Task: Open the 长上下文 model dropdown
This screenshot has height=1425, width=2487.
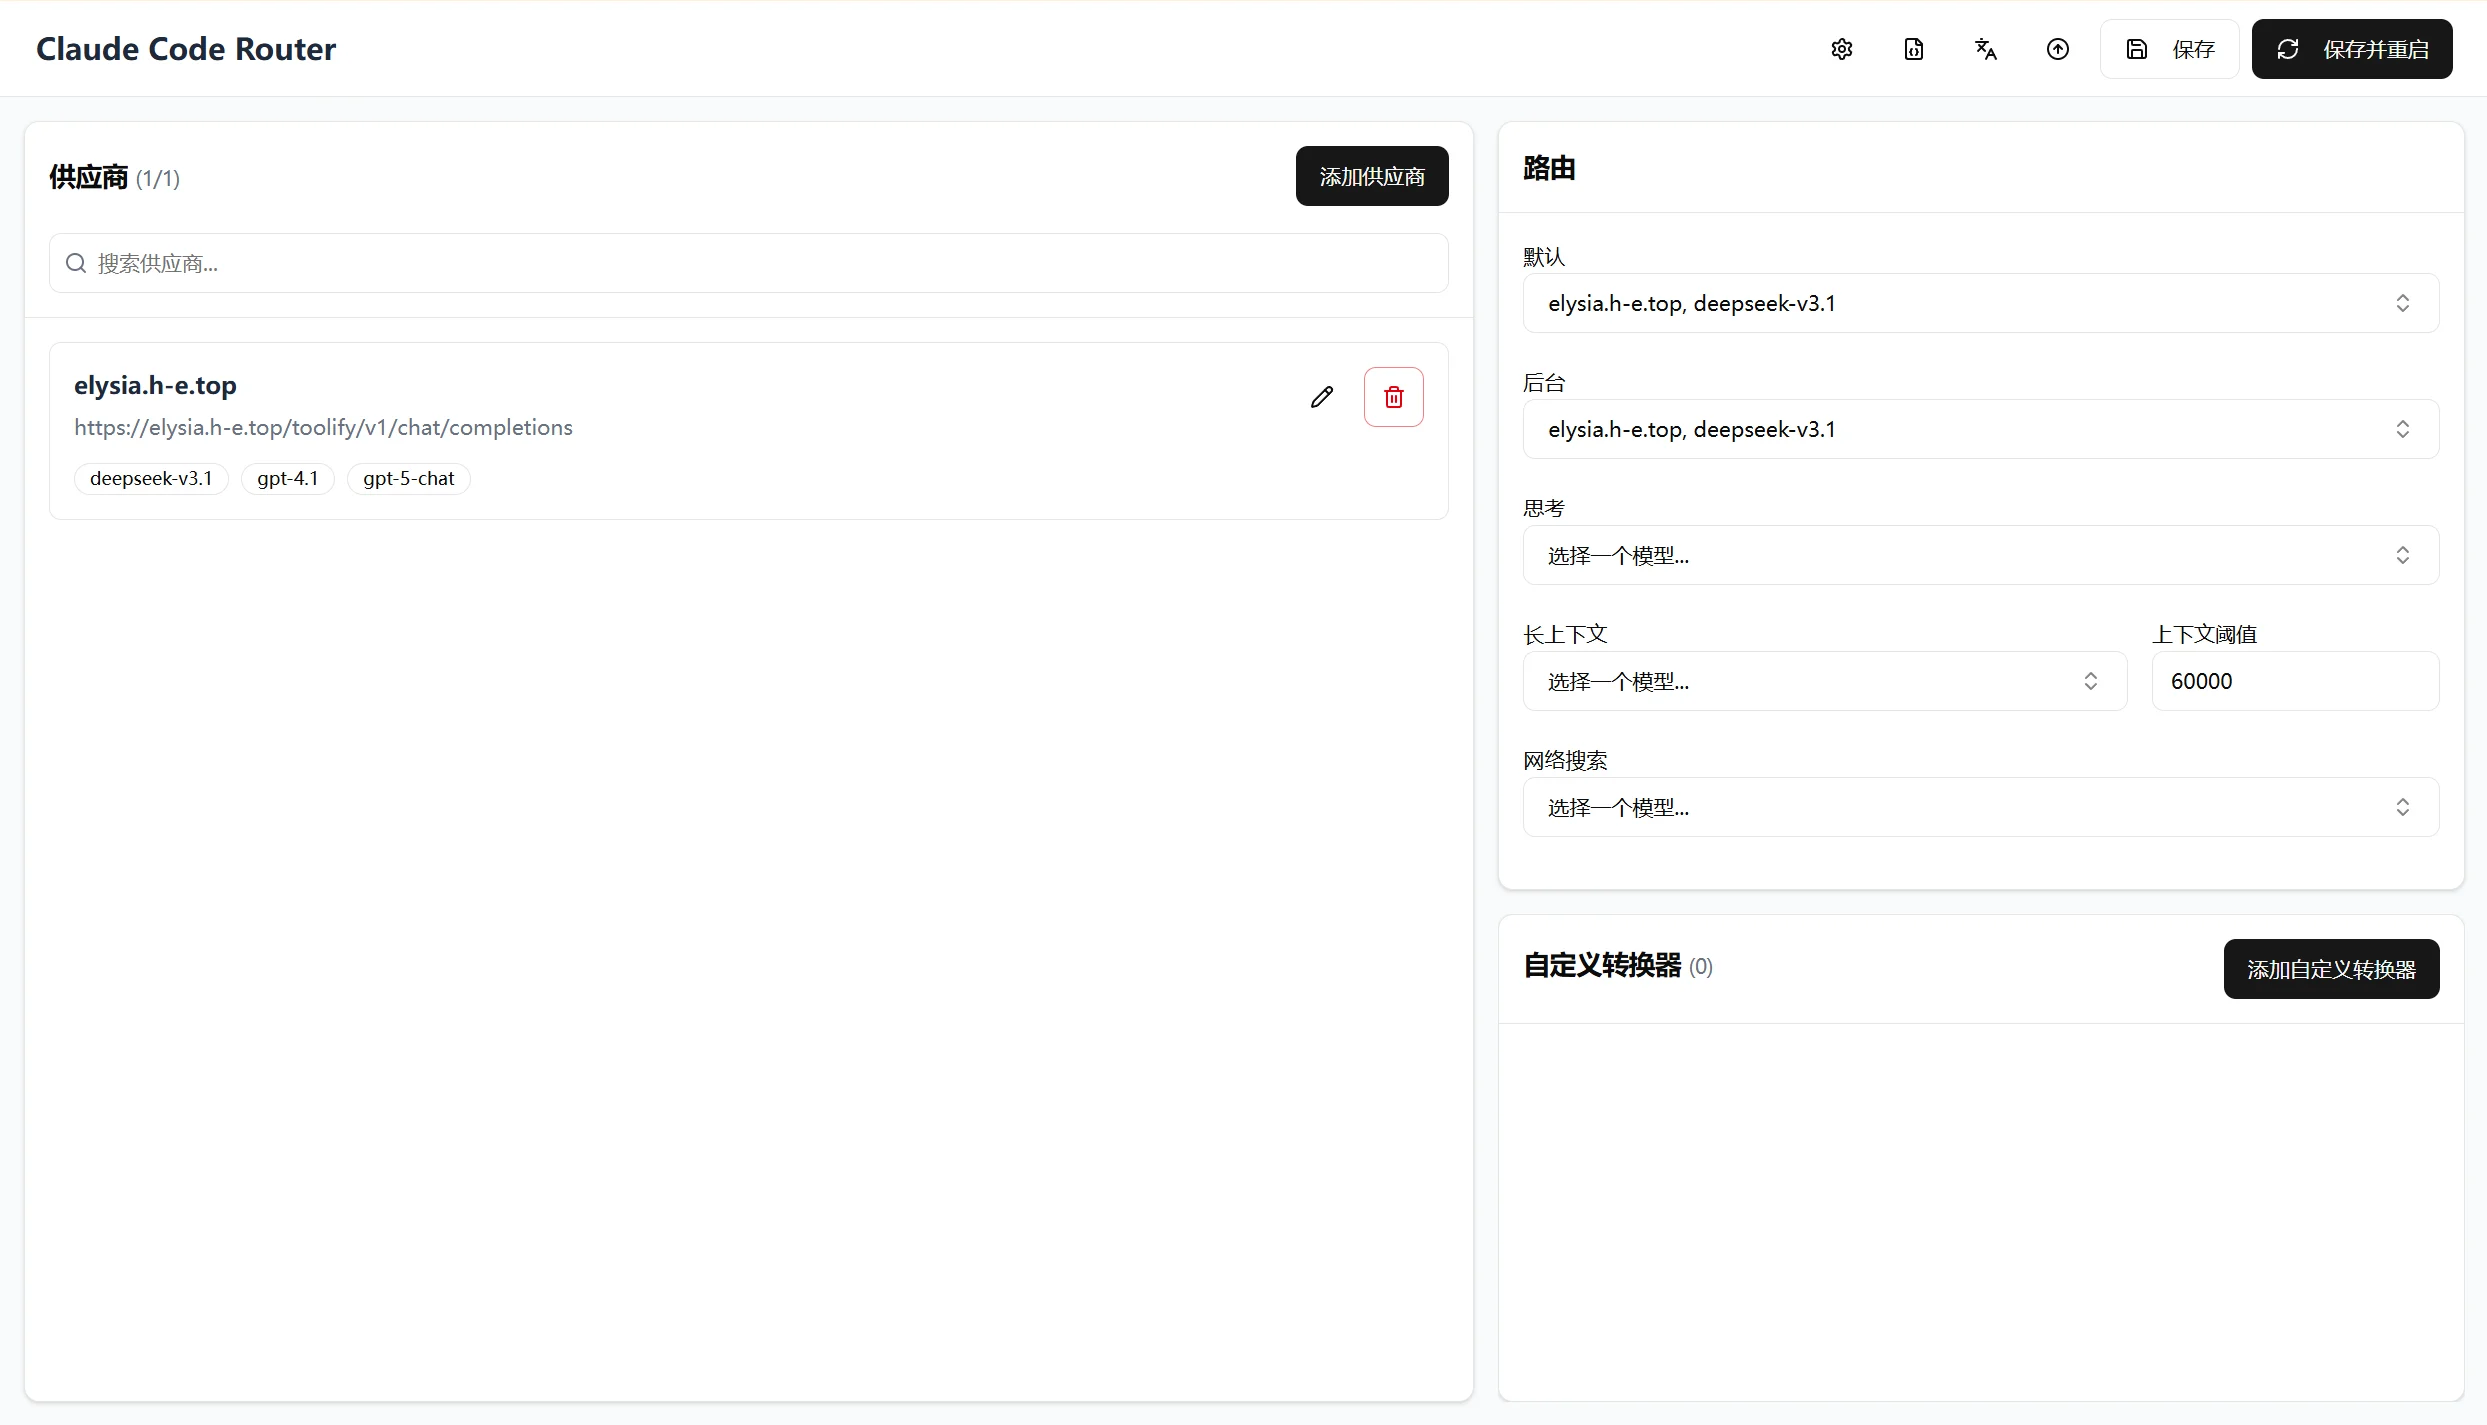Action: [1823, 681]
